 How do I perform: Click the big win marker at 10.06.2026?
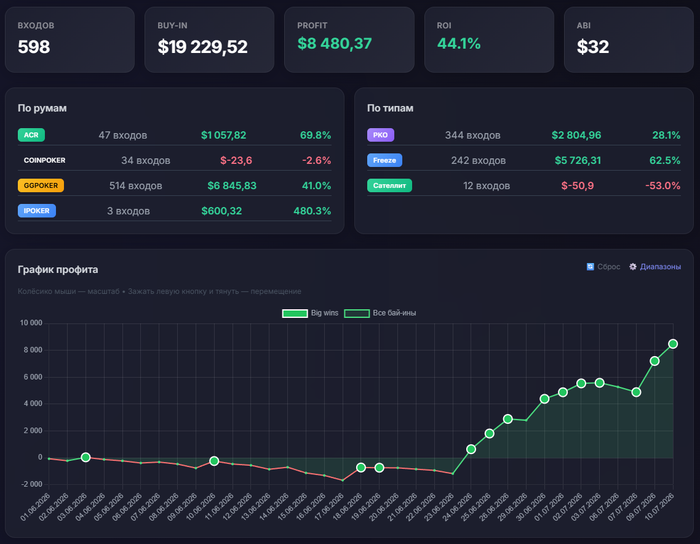214,461
